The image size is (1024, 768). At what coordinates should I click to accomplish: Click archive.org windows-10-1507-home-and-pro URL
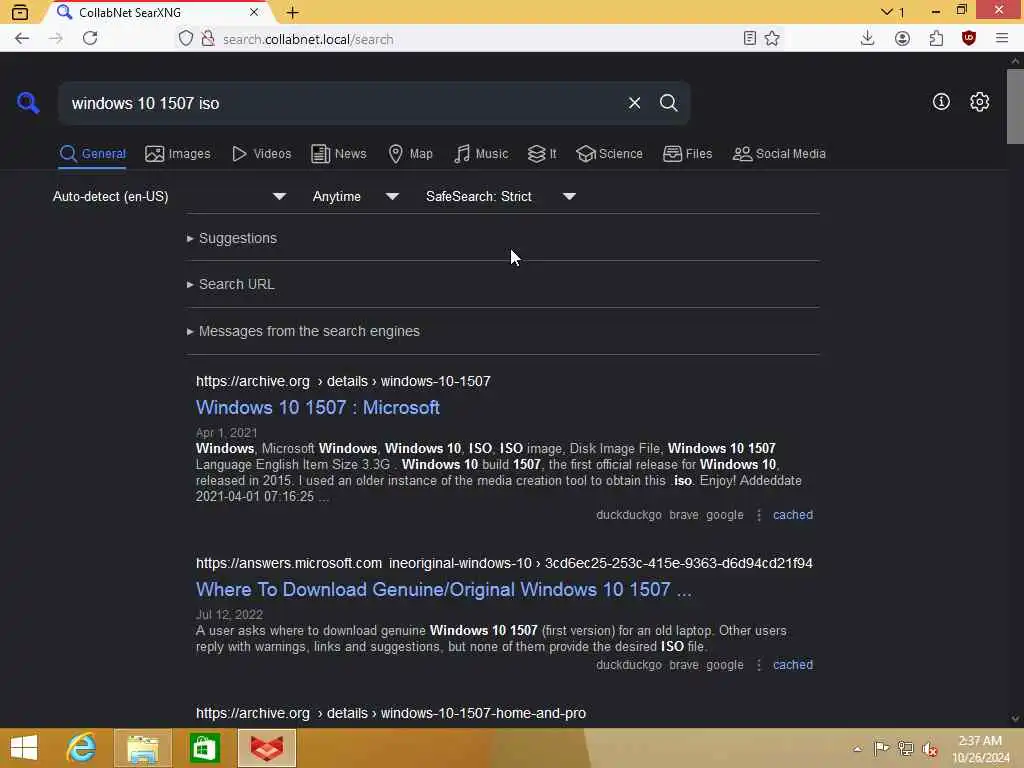pyautogui.click(x=391, y=713)
